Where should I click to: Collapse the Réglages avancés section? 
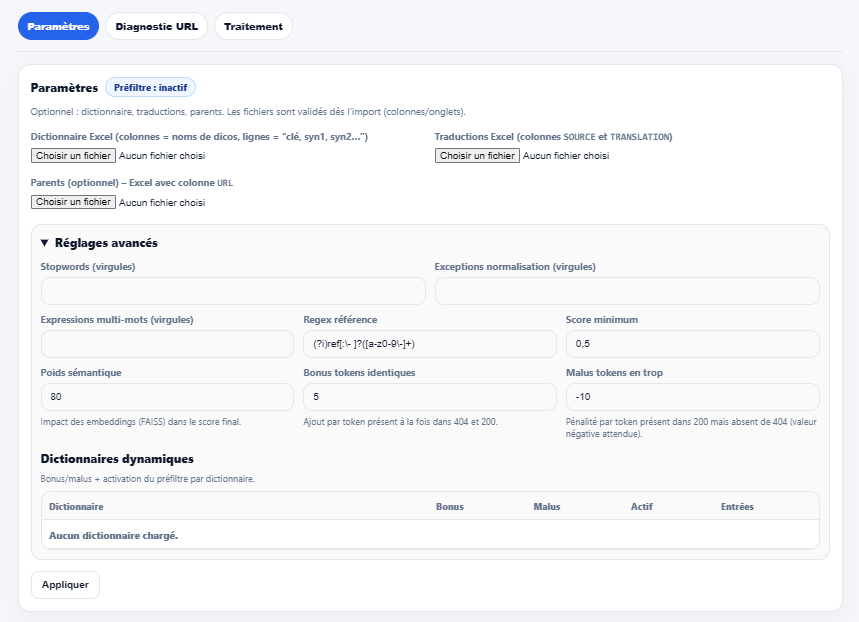99,243
